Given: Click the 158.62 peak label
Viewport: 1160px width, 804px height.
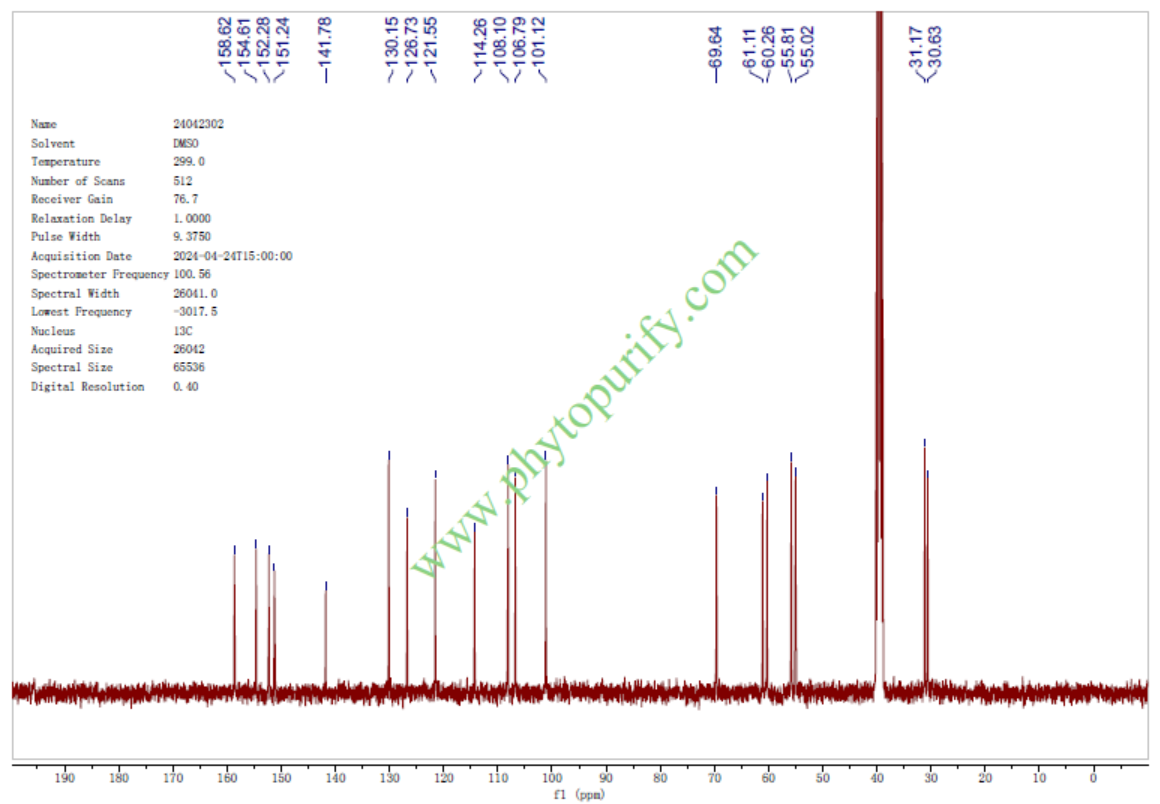Looking at the screenshot, I should (x=228, y=40).
